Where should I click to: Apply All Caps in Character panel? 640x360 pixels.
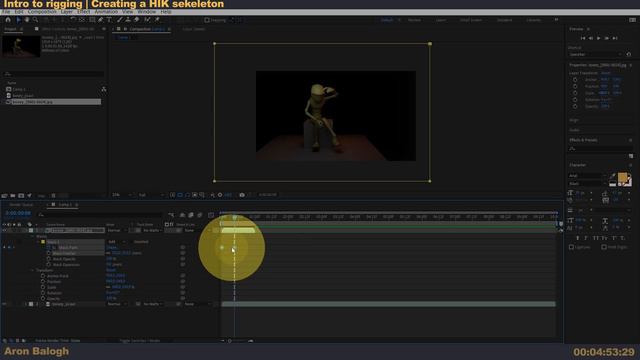(596, 238)
